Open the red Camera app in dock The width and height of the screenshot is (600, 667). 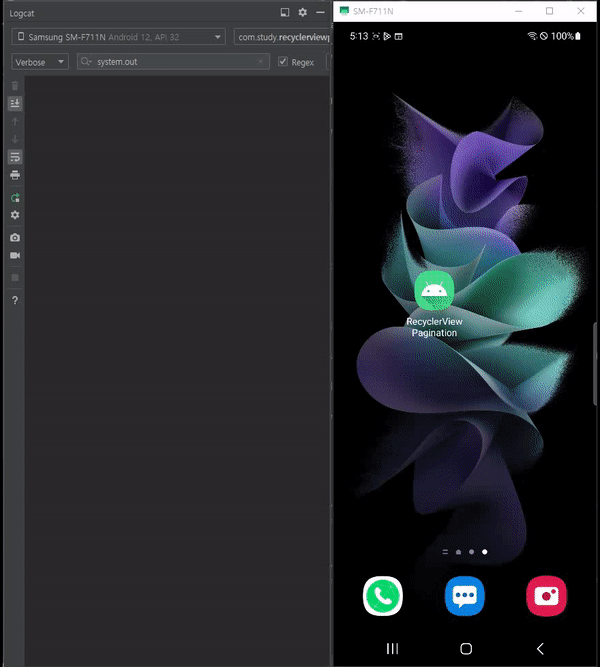click(x=546, y=596)
